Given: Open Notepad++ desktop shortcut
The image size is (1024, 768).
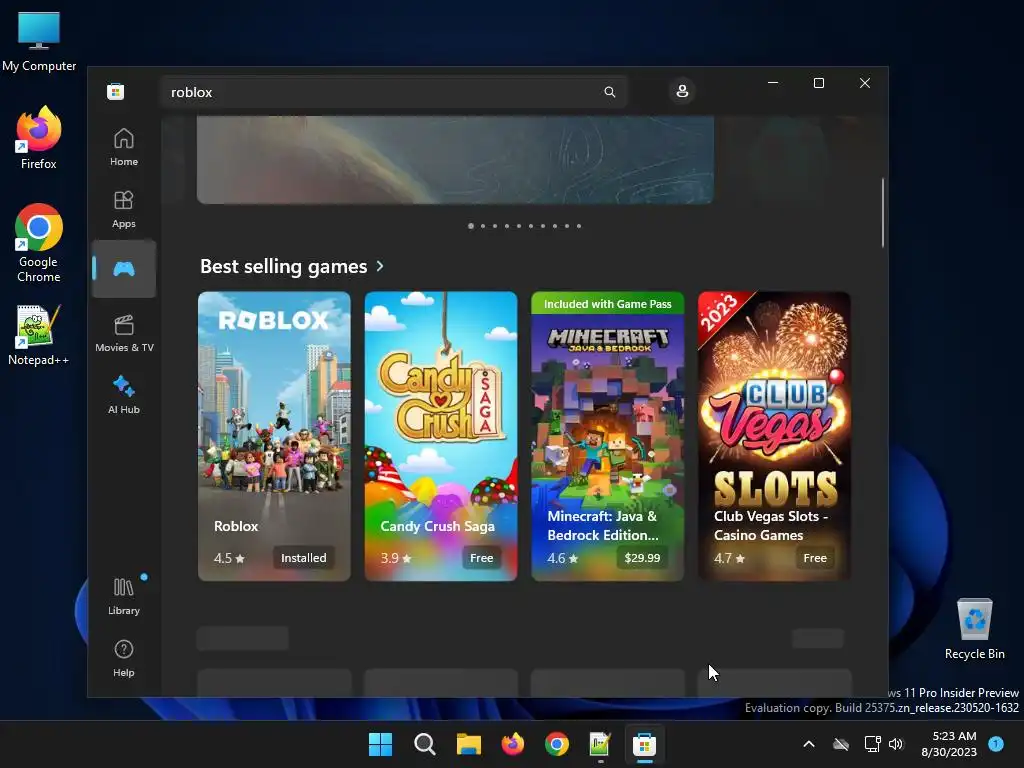Looking at the screenshot, I should coord(39,334).
